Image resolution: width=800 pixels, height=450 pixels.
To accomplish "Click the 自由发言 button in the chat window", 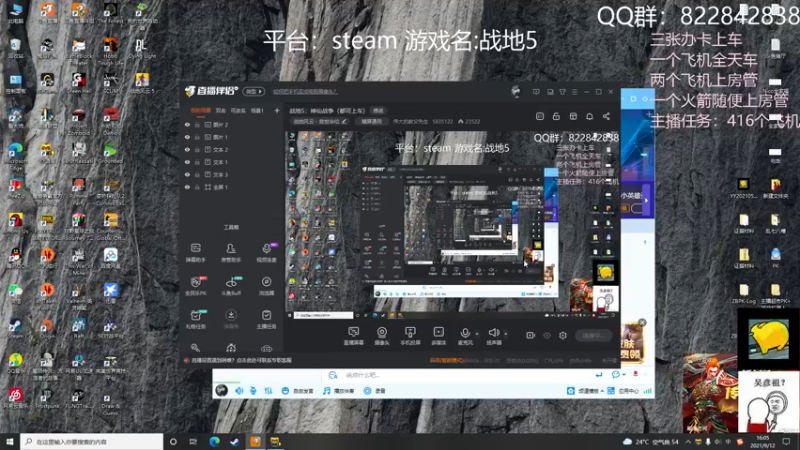I will tap(299, 391).
